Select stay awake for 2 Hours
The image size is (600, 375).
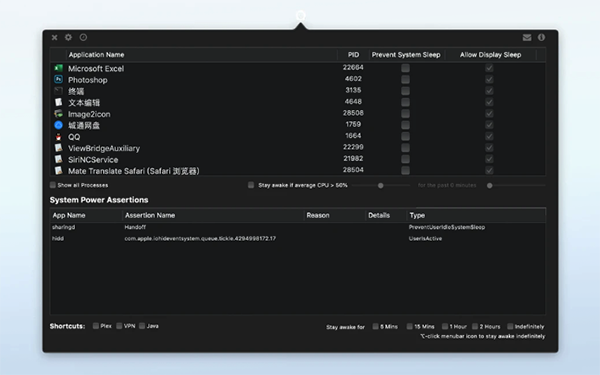click(x=475, y=326)
